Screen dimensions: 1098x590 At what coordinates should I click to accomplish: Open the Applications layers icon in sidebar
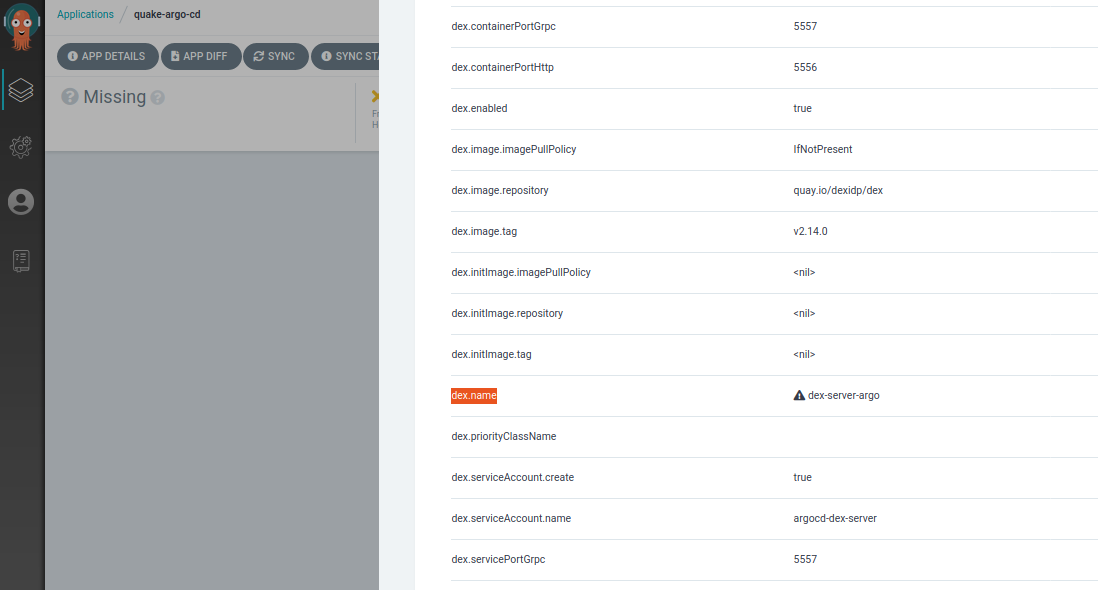coord(21,90)
